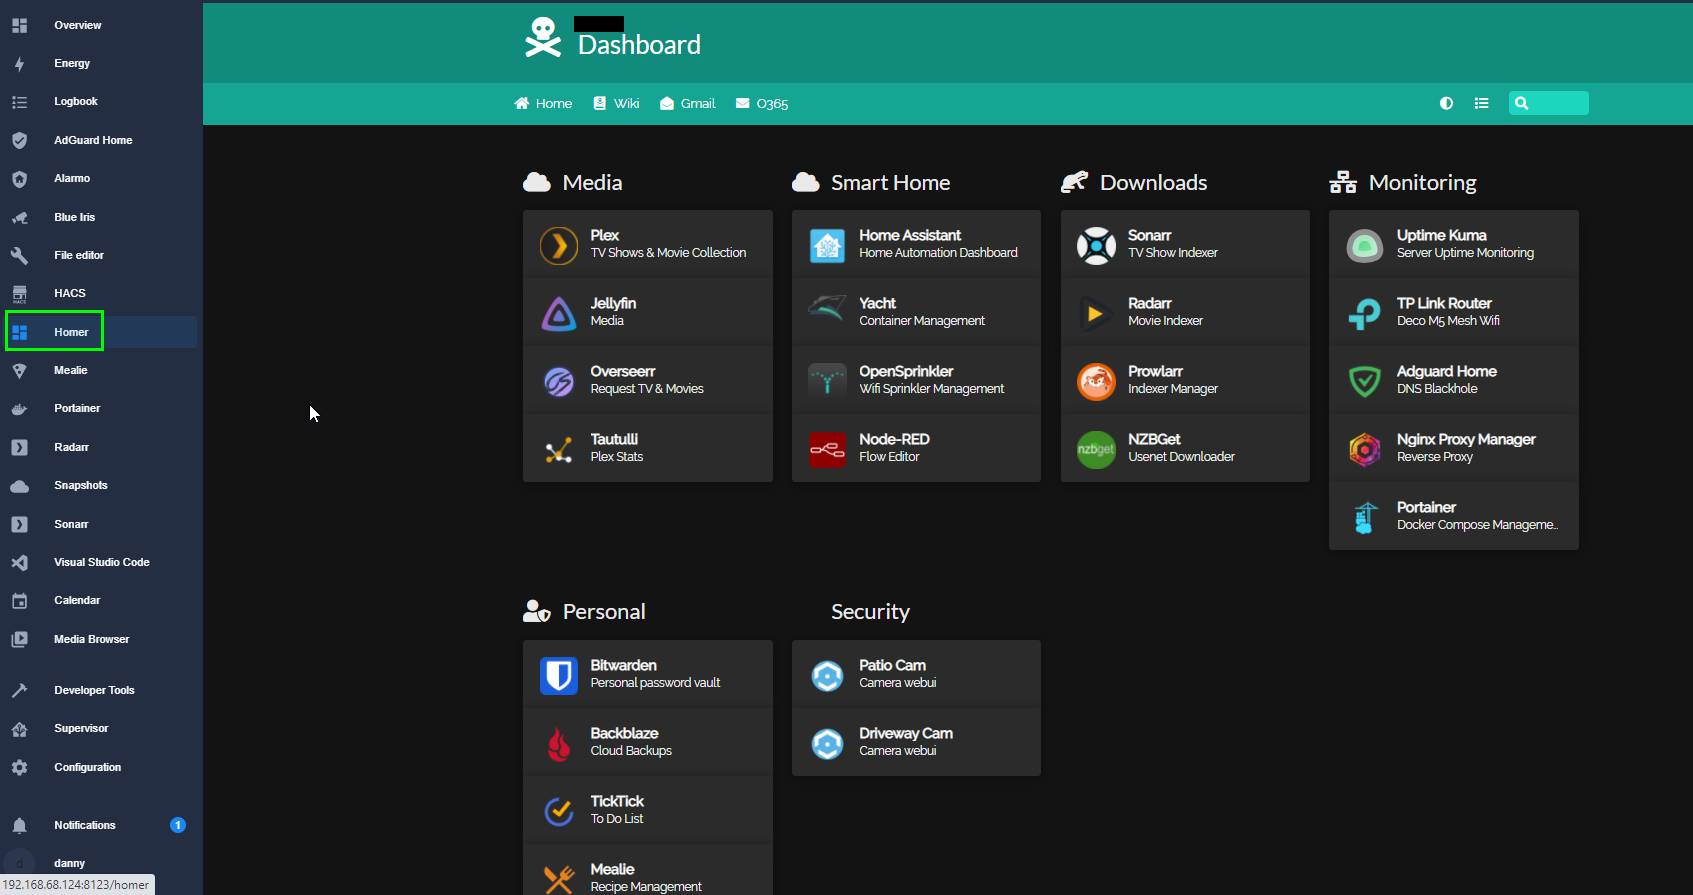1693x895 pixels.
Task: Click 'Deco M5 Mesh Wifi' subtitle text
Action: click(x=1448, y=321)
